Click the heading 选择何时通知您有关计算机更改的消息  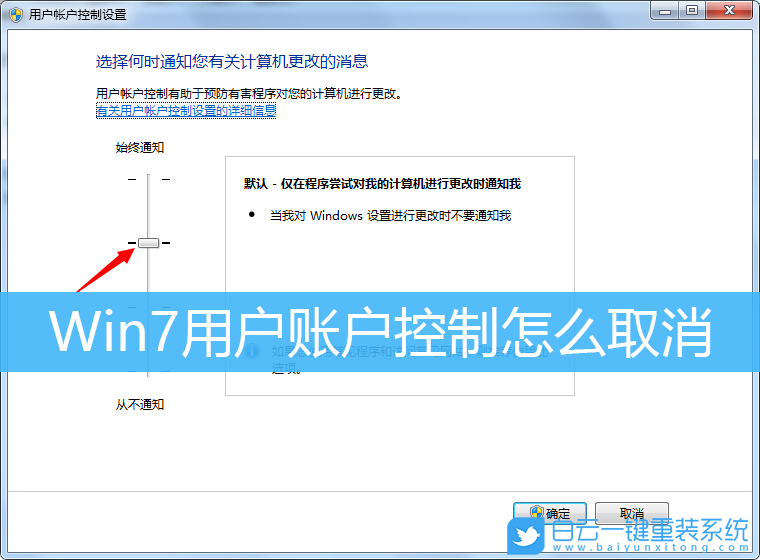[x=232, y=62]
